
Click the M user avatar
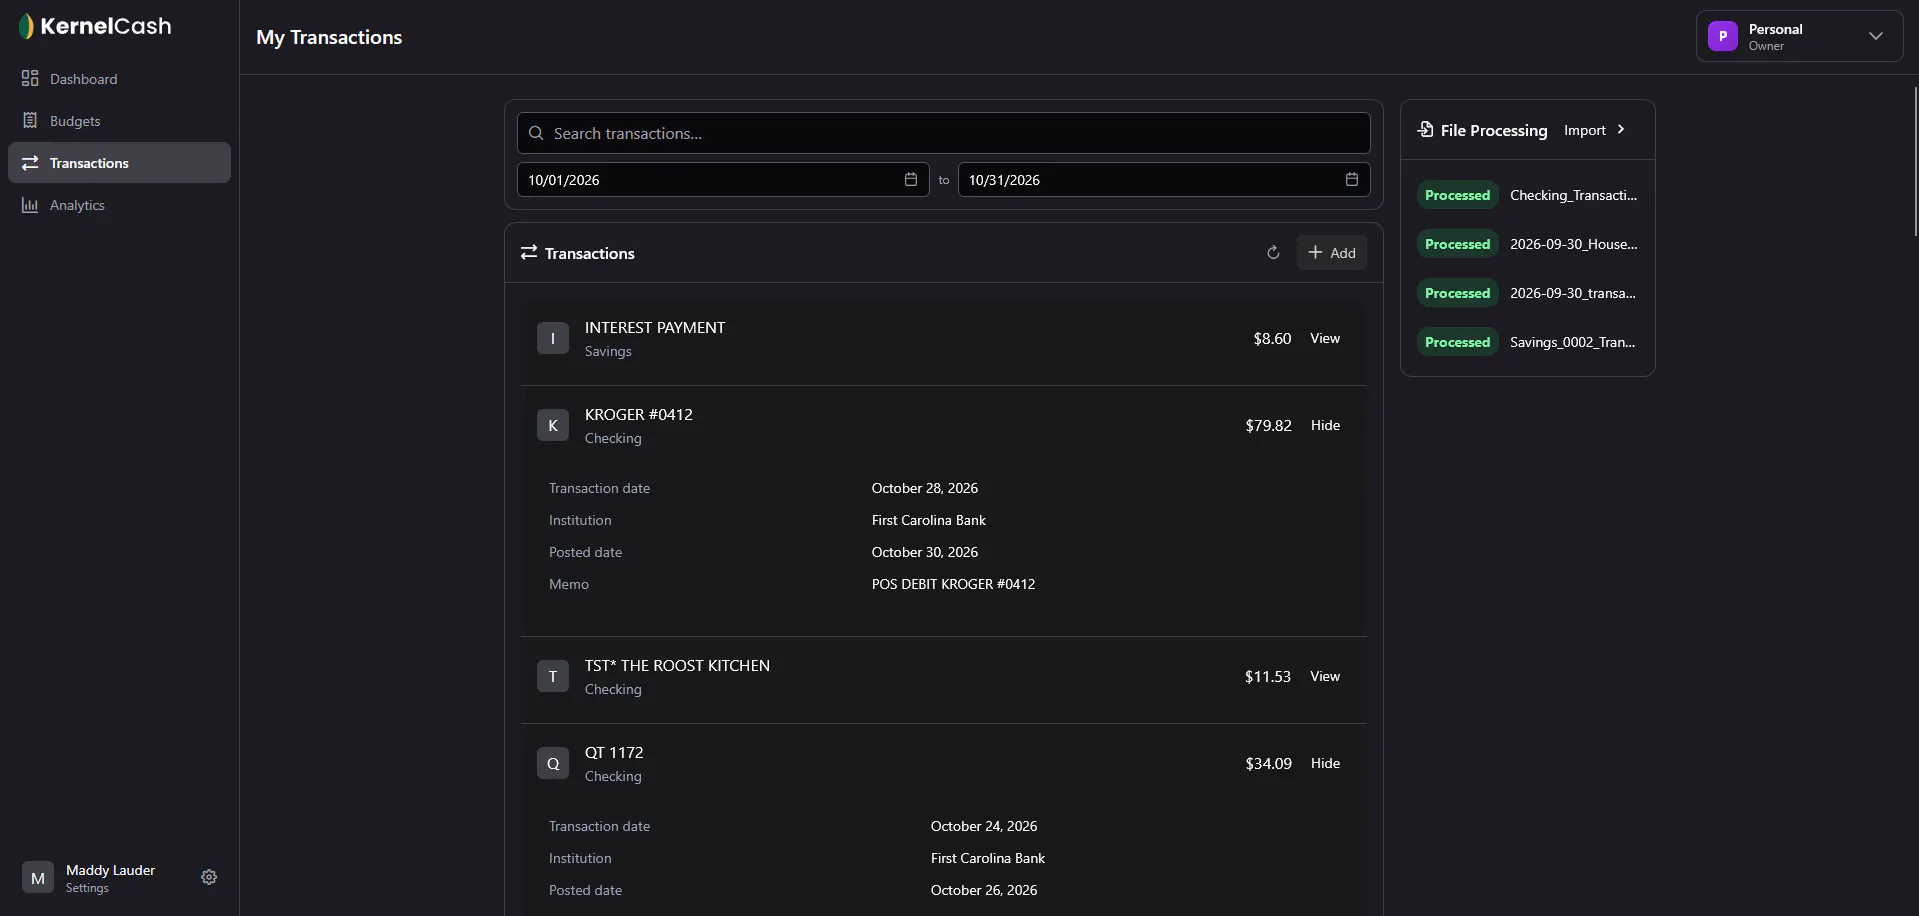pyautogui.click(x=38, y=878)
